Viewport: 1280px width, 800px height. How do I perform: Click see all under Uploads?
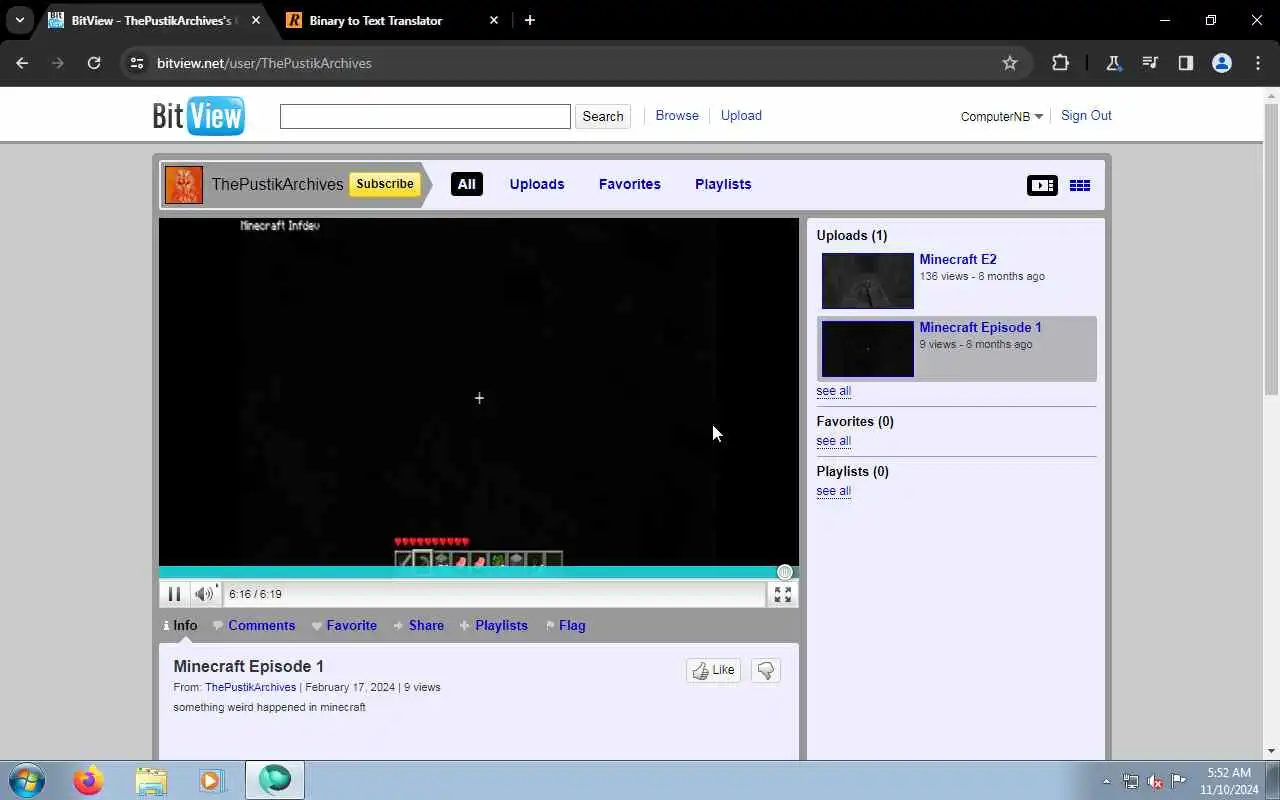pyautogui.click(x=833, y=391)
